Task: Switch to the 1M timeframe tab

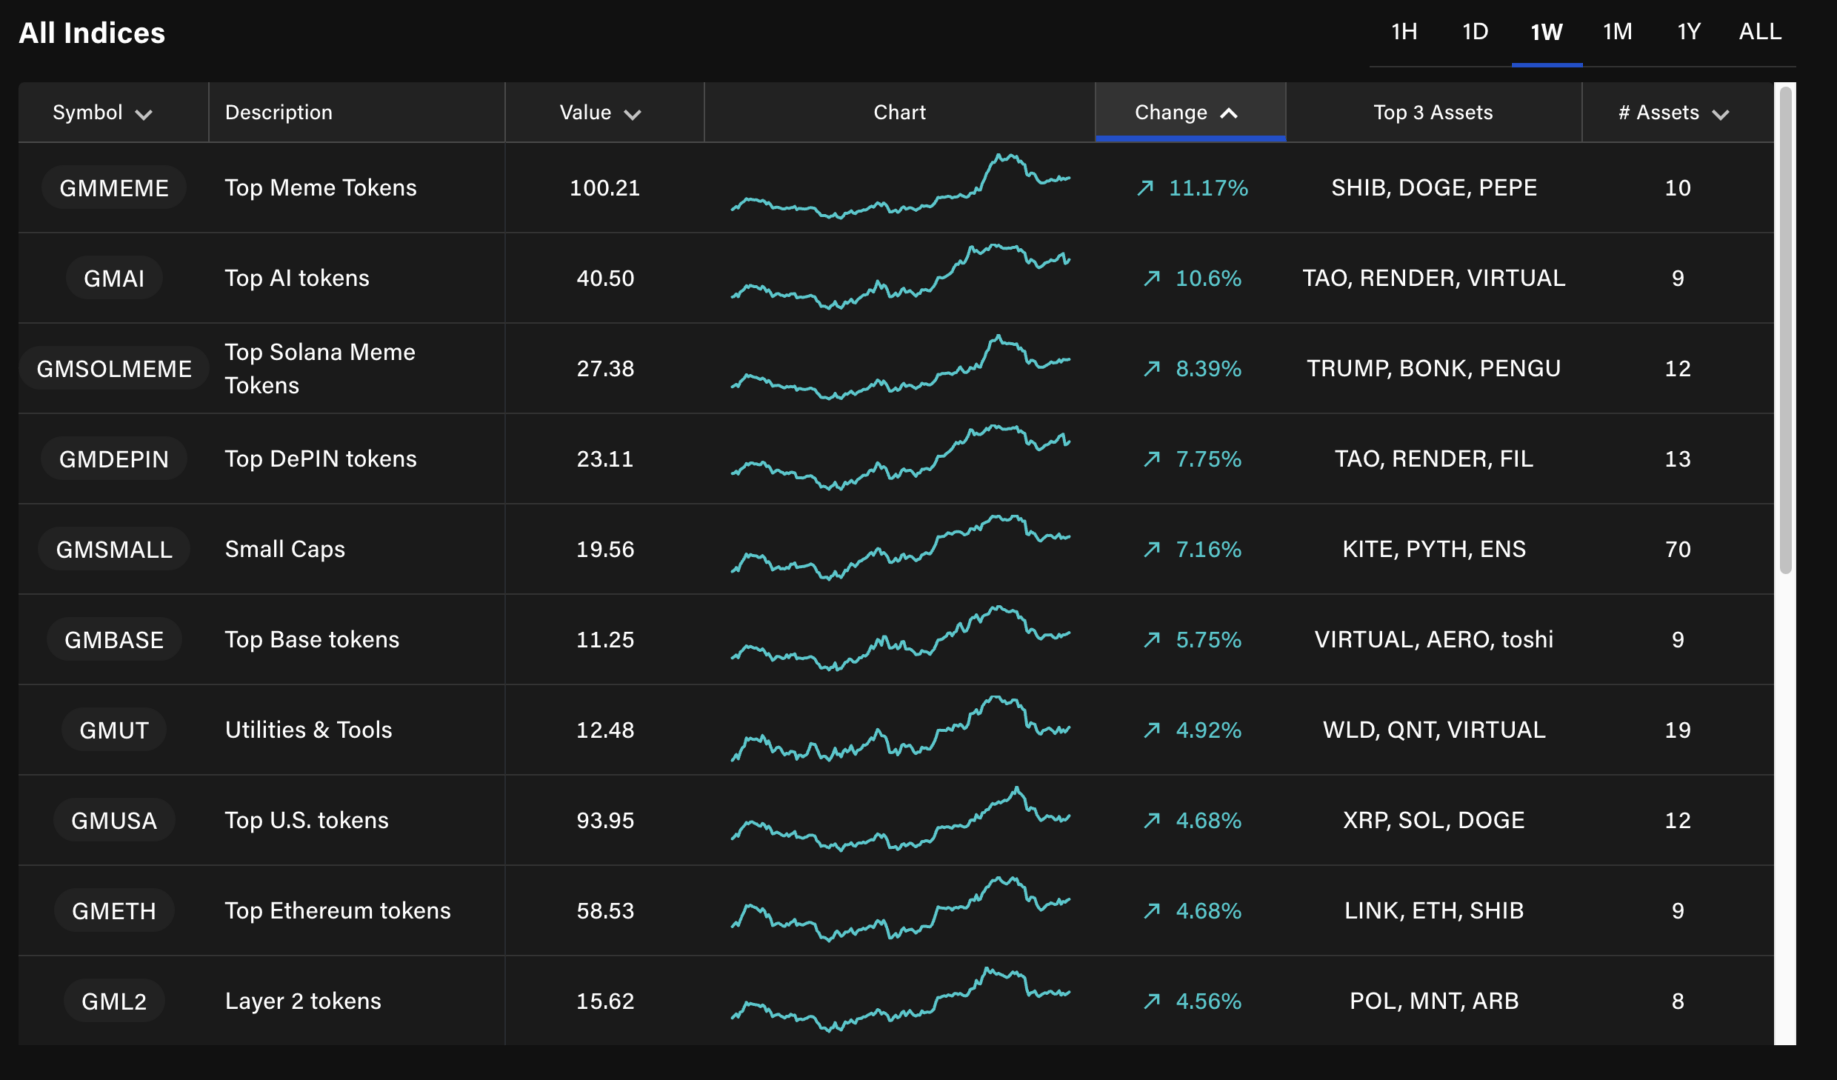Action: (1616, 31)
